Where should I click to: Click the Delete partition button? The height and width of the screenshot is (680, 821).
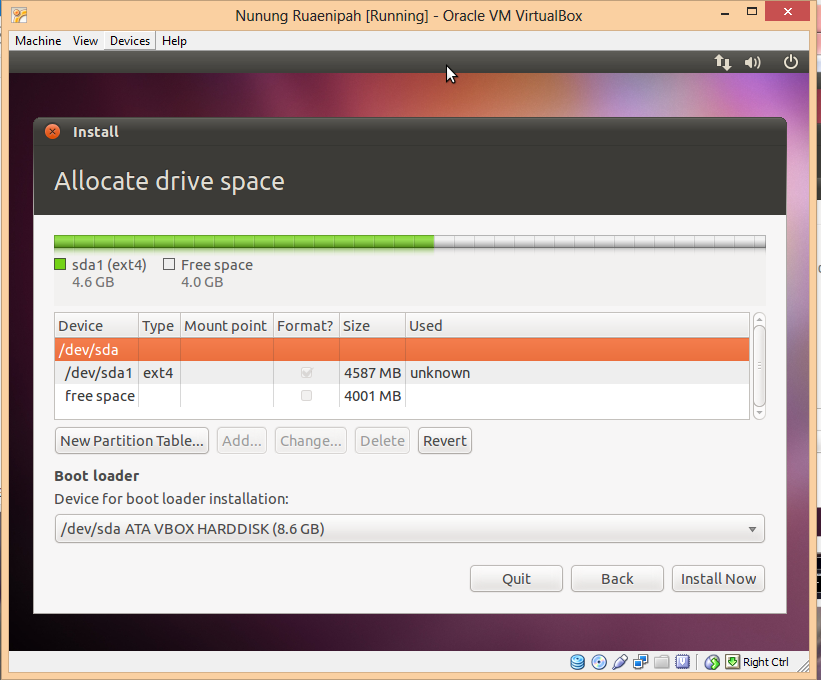click(382, 441)
